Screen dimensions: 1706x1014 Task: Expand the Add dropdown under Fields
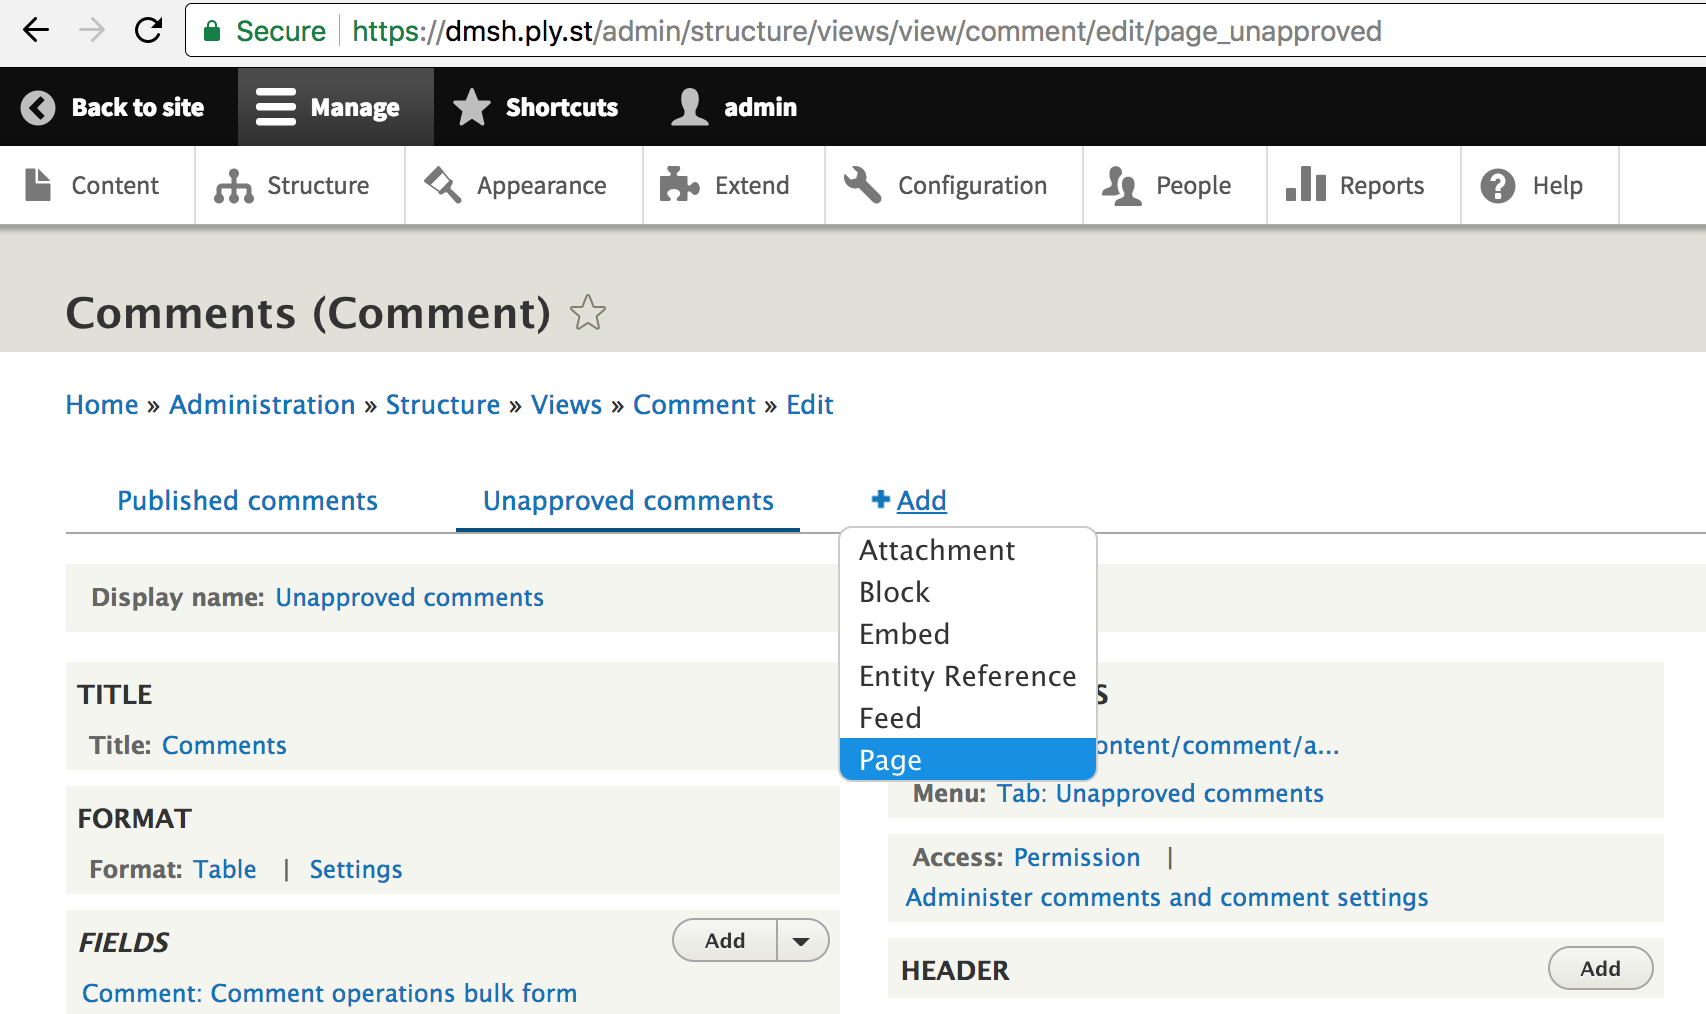point(800,940)
